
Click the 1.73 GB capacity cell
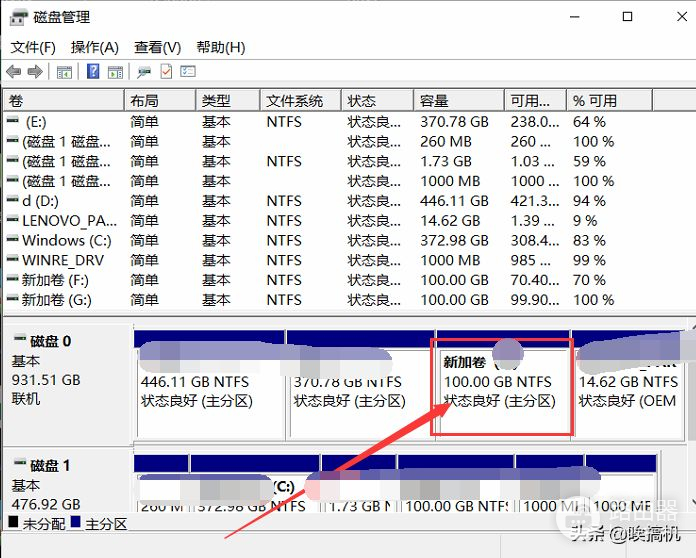[446, 161]
